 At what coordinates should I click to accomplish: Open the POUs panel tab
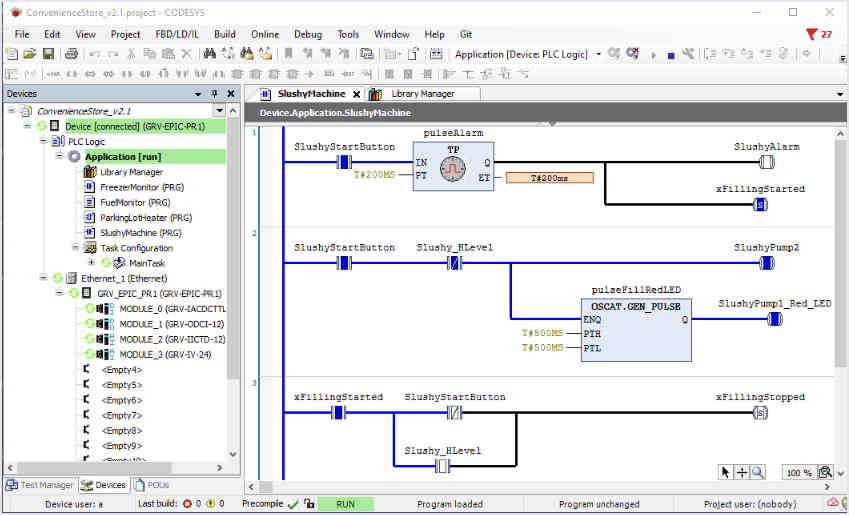tap(151, 485)
